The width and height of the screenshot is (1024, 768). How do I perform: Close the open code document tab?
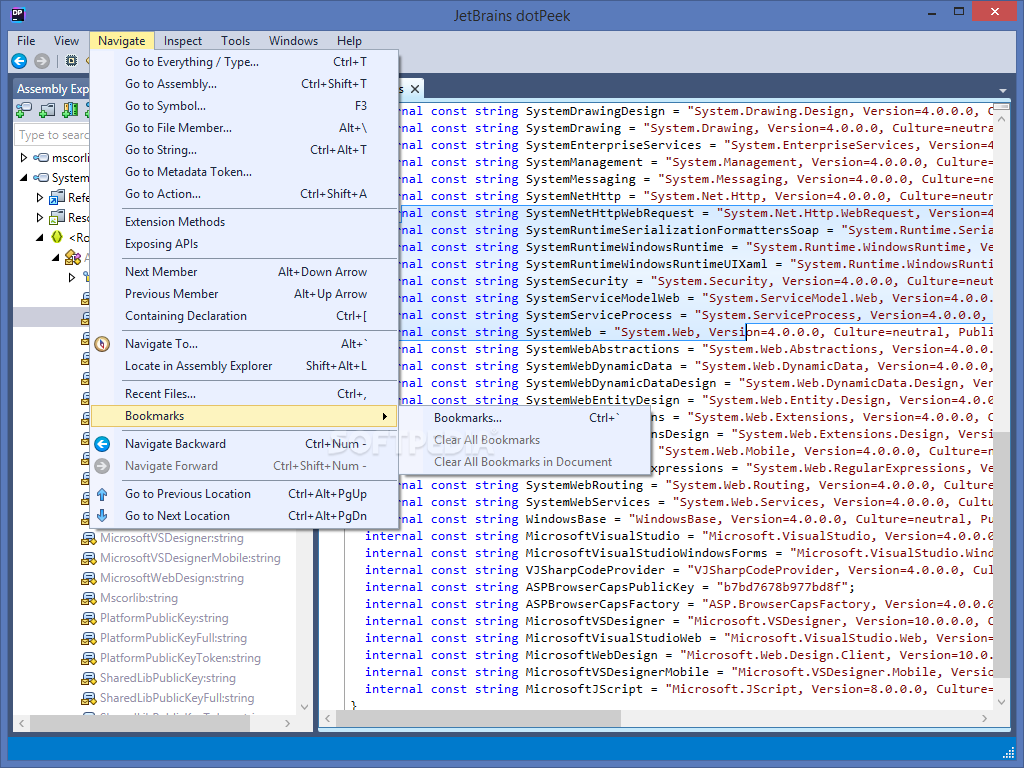415,88
